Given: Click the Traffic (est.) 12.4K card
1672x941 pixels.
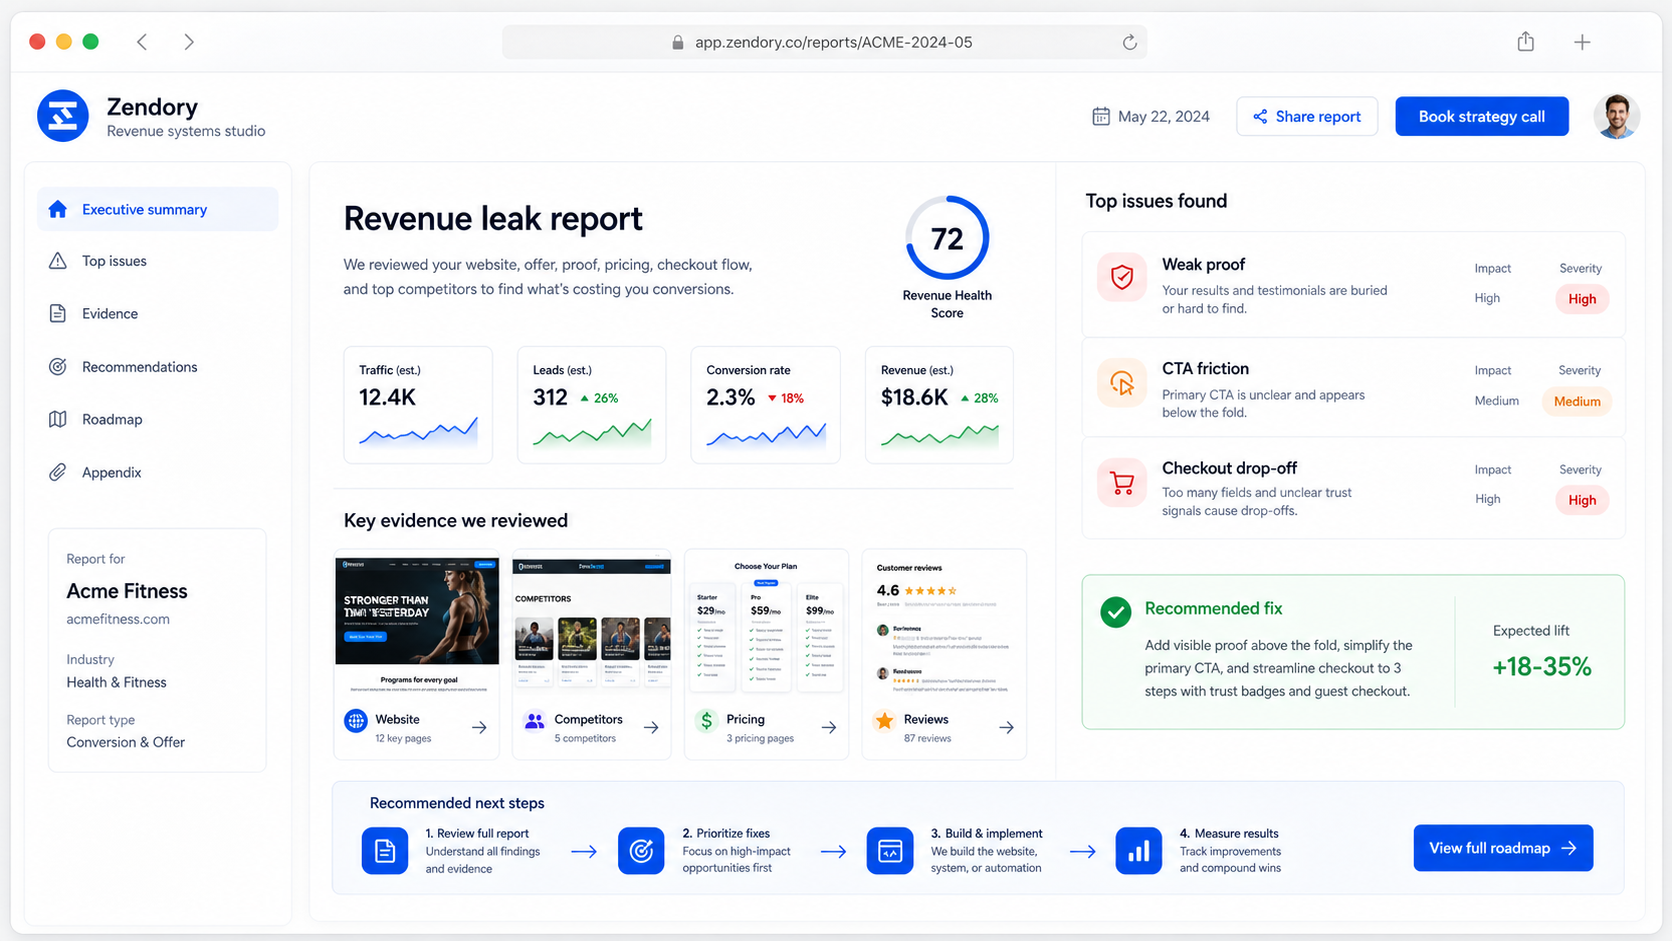Looking at the screenshot, I should point(418,405).
